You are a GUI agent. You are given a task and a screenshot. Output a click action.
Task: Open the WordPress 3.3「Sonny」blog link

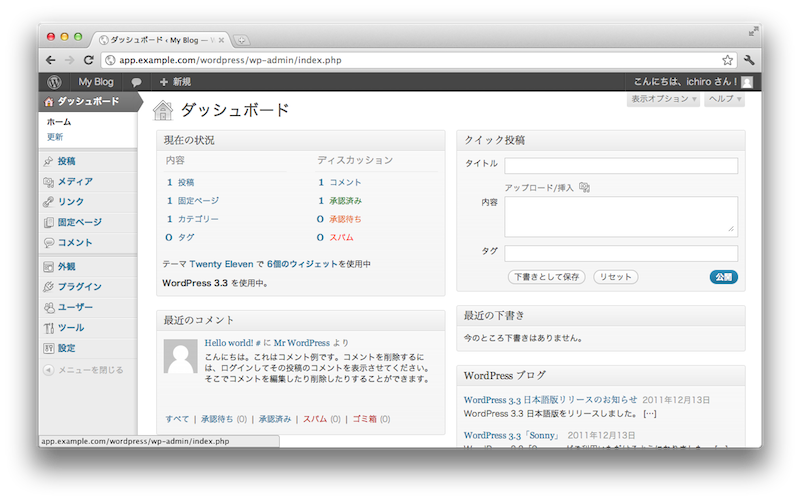[512, 436]
